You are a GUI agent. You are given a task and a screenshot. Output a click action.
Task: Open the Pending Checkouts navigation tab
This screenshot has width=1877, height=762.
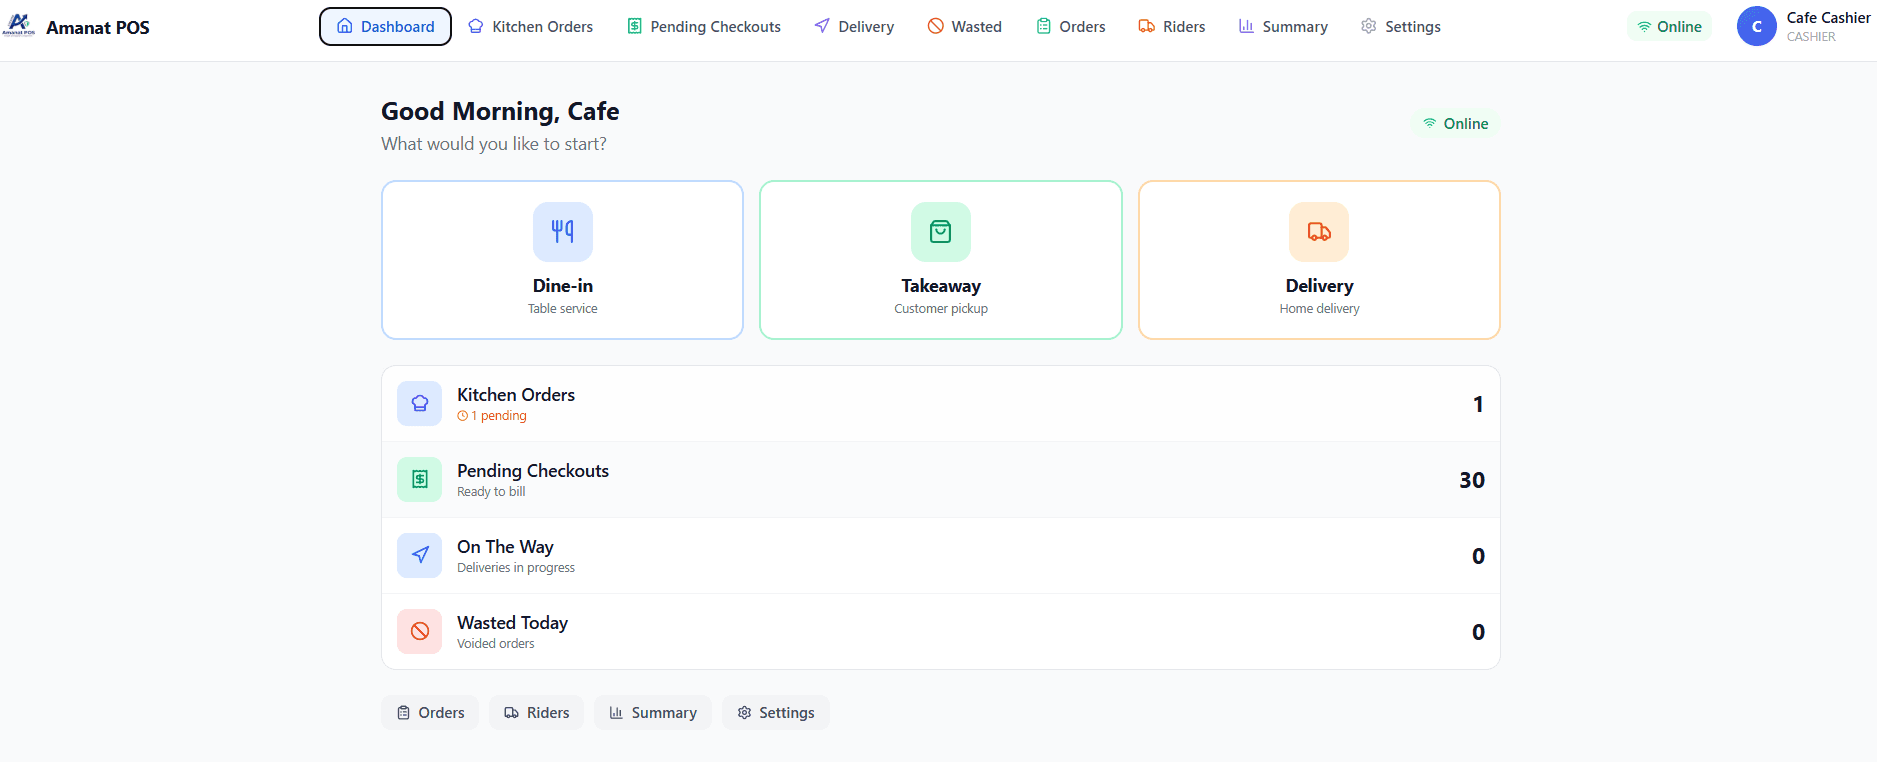[x=704, y=26]
